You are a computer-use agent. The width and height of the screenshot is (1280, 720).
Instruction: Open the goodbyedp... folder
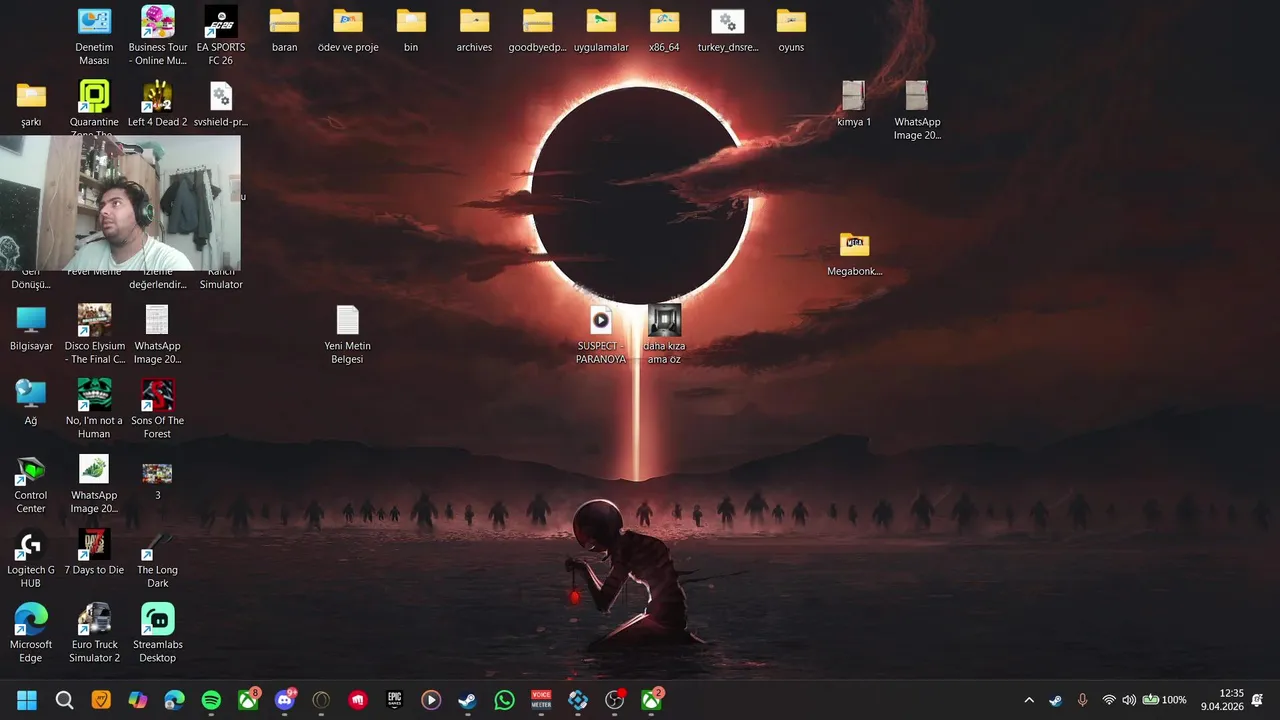538,30
